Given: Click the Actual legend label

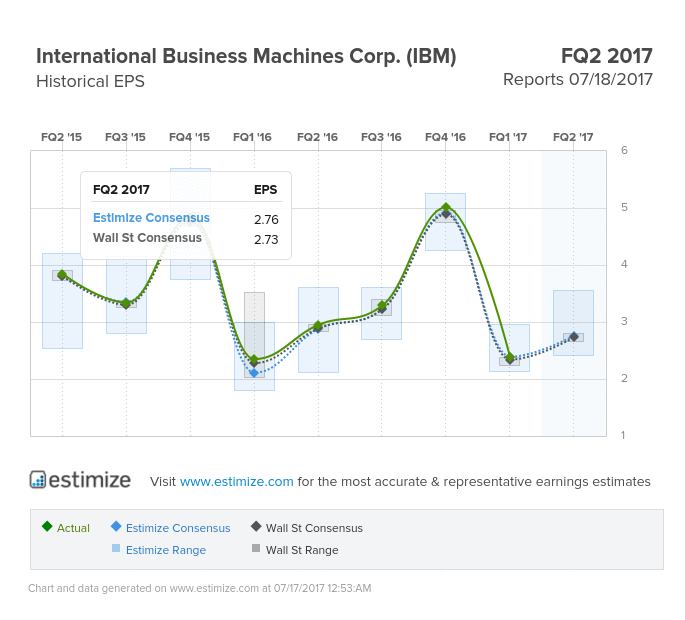Looking at the screenshot, I should tap(73, 528).
